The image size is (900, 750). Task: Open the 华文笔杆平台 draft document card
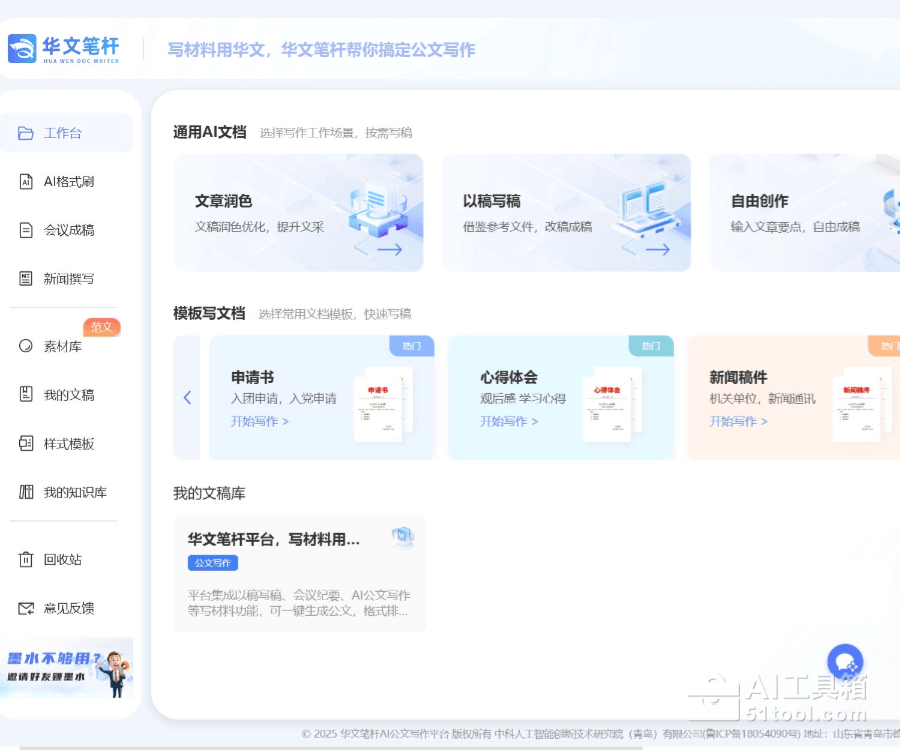(x=299, y=573)
